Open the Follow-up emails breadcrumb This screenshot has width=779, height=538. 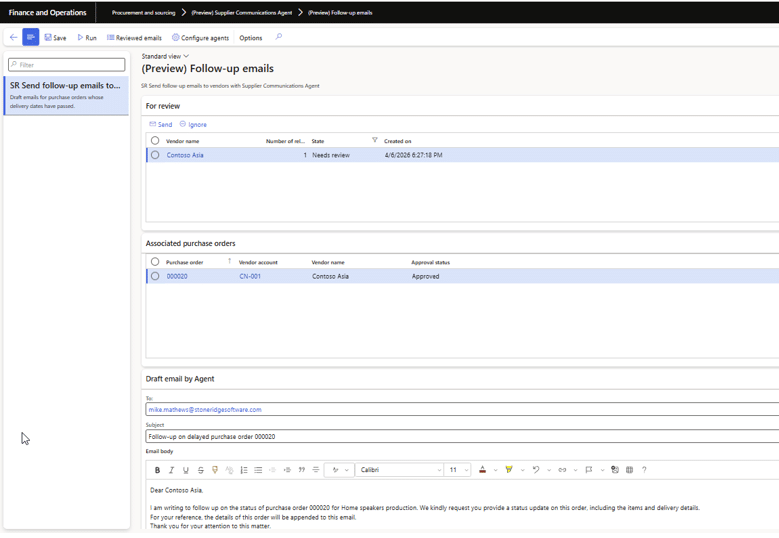pyautogui.click(x=340, y=13)
